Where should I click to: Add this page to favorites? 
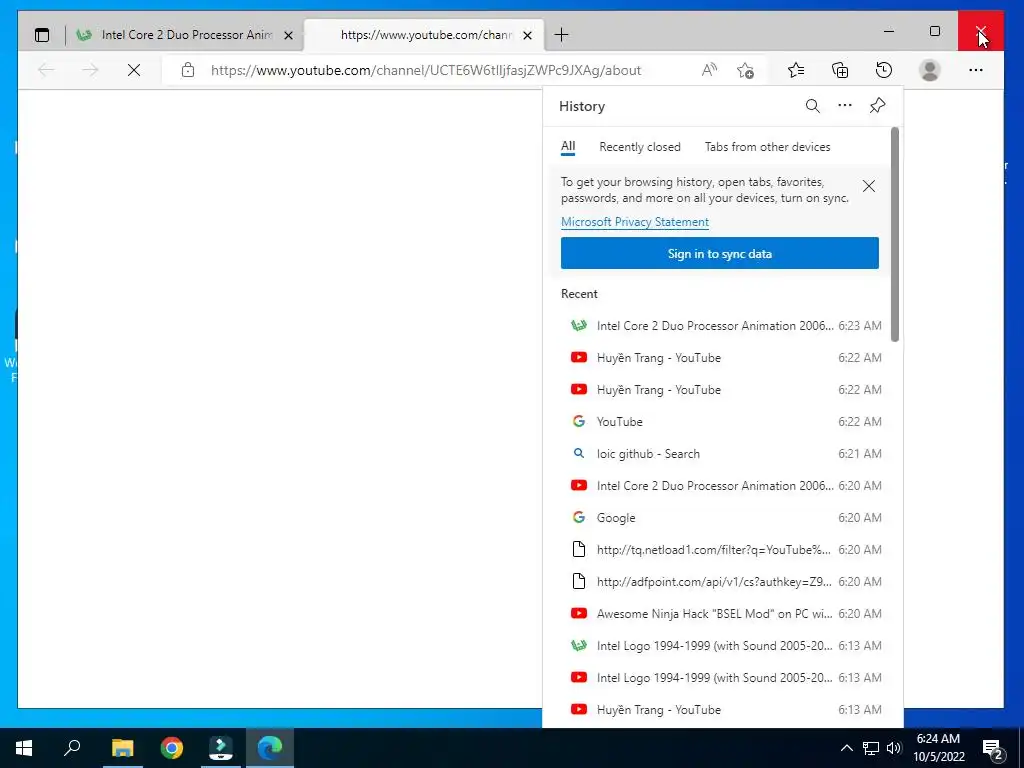pos(745,70)
